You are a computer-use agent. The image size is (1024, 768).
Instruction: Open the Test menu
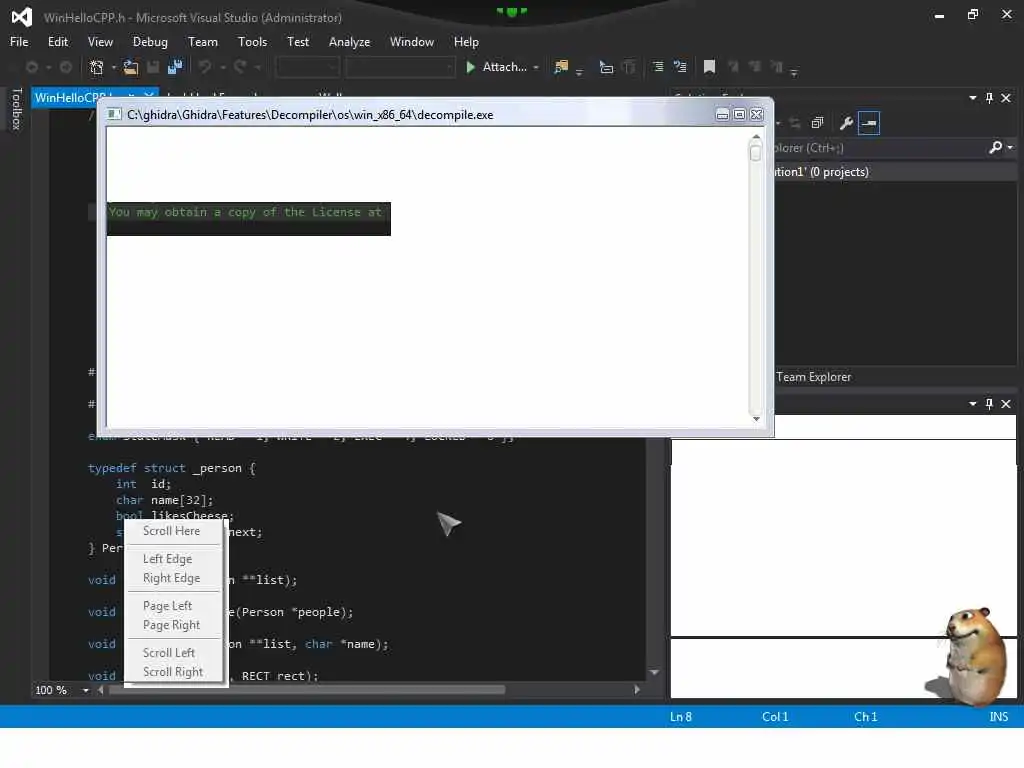[298, 42]
